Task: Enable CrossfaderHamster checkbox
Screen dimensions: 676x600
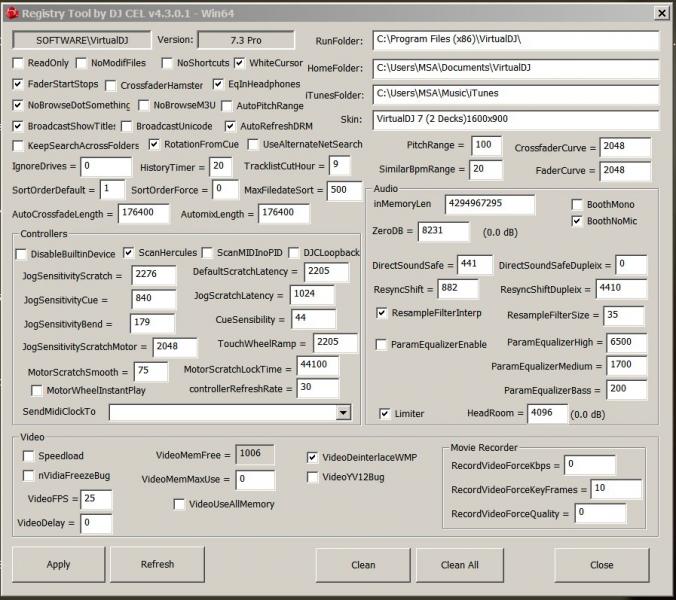Action: [111, 86]
